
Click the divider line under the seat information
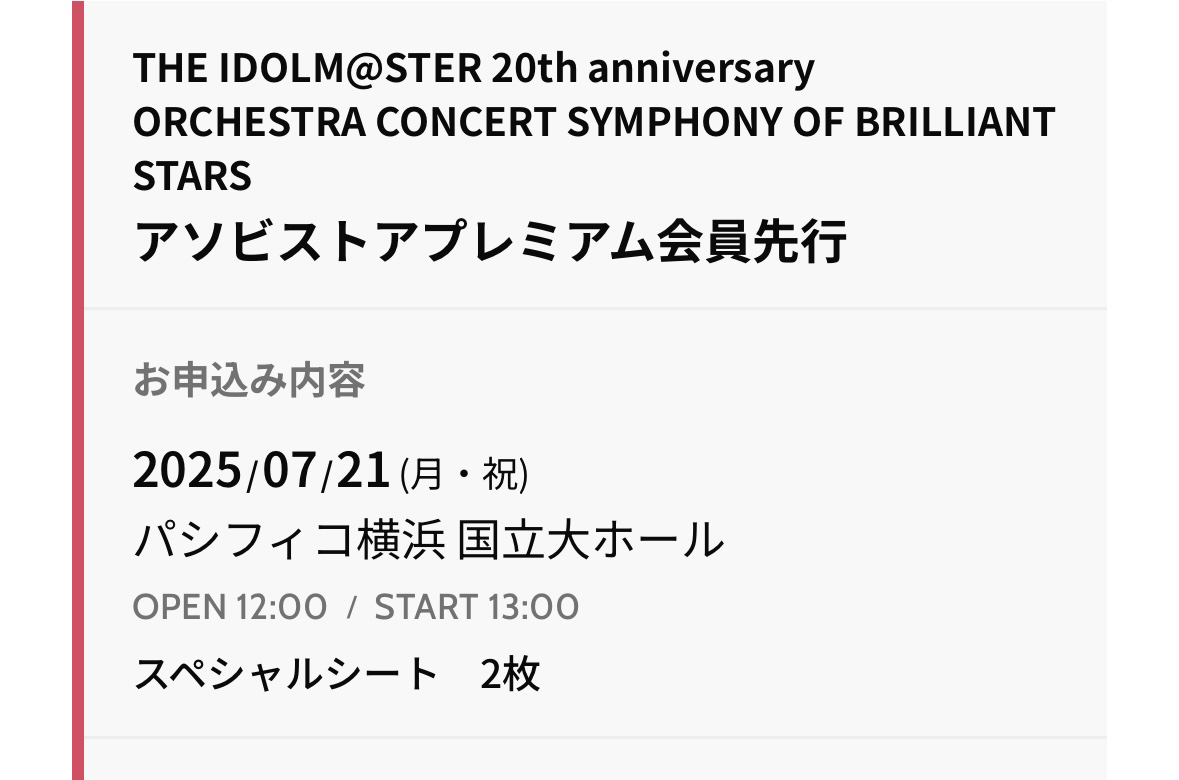(596, 738)
